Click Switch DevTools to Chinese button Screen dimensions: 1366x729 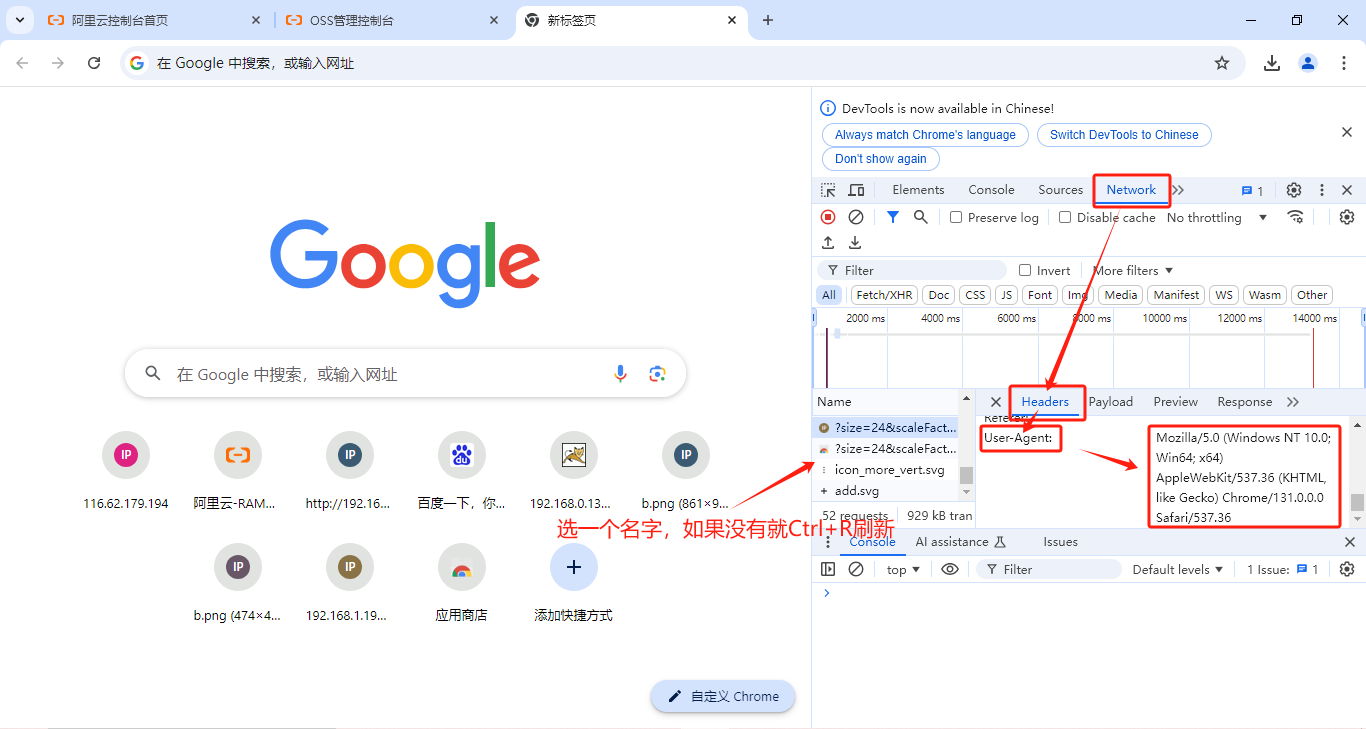1124,135
